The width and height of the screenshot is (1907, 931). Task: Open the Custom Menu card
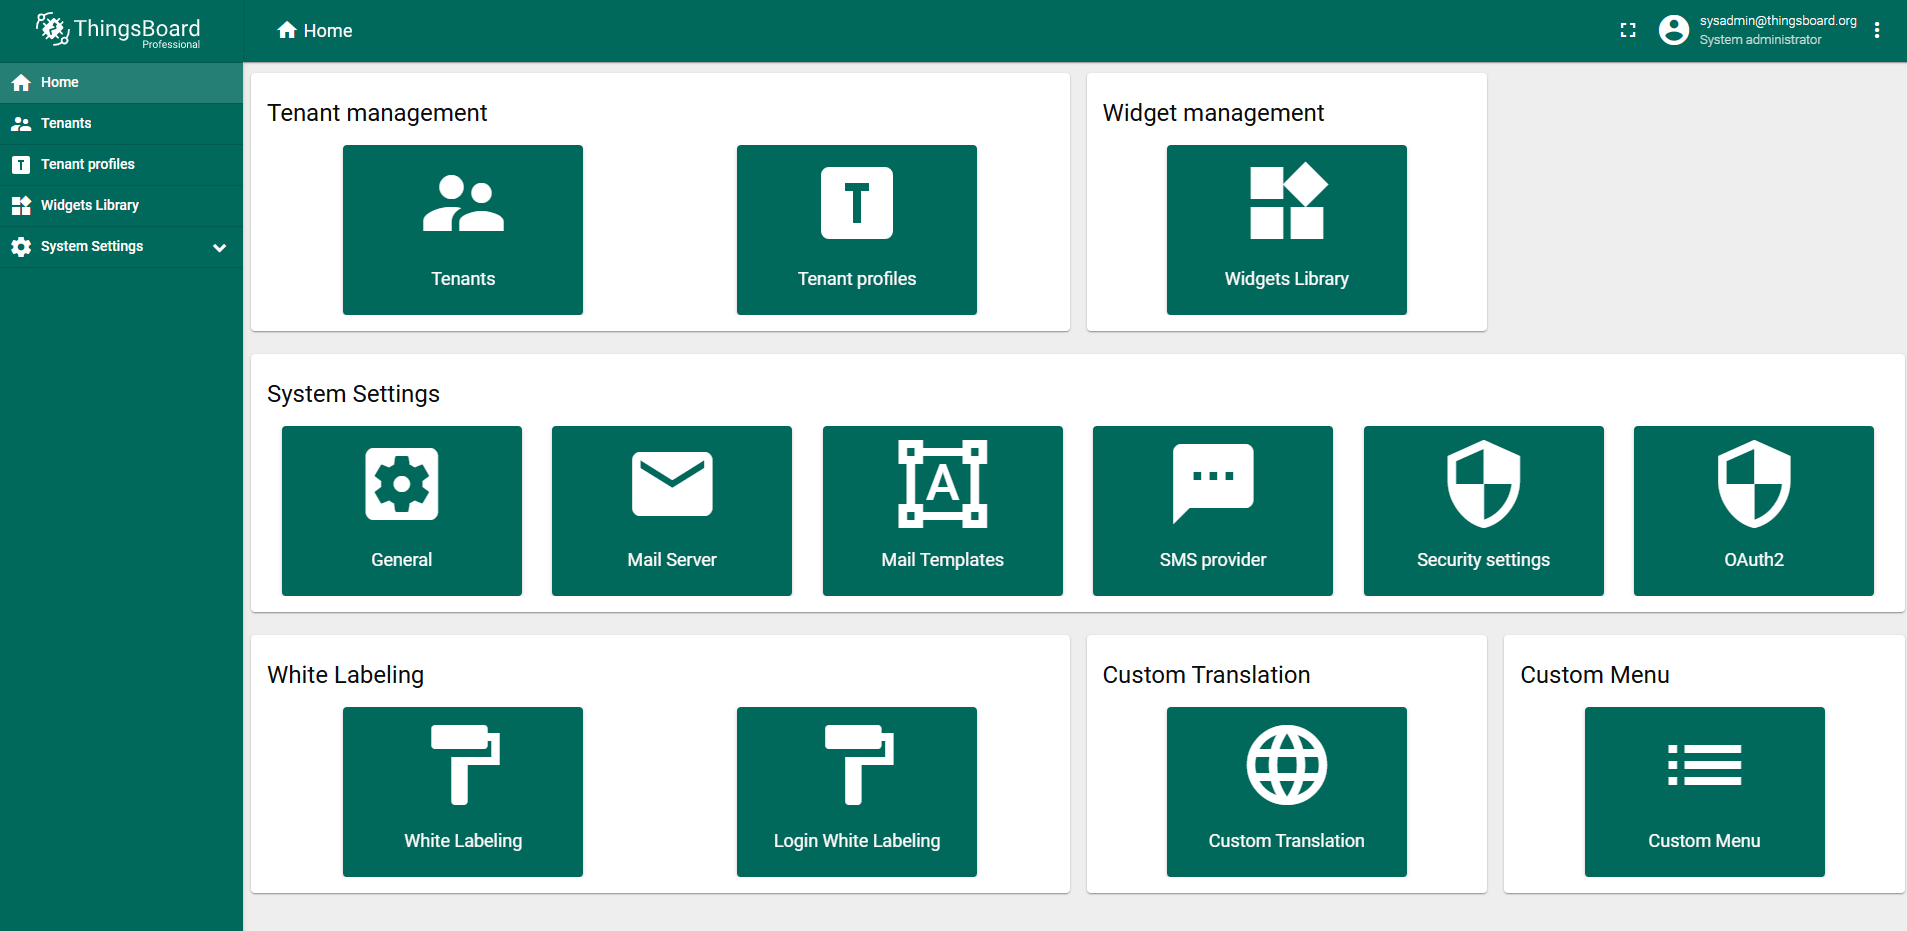pos(1704,792)
